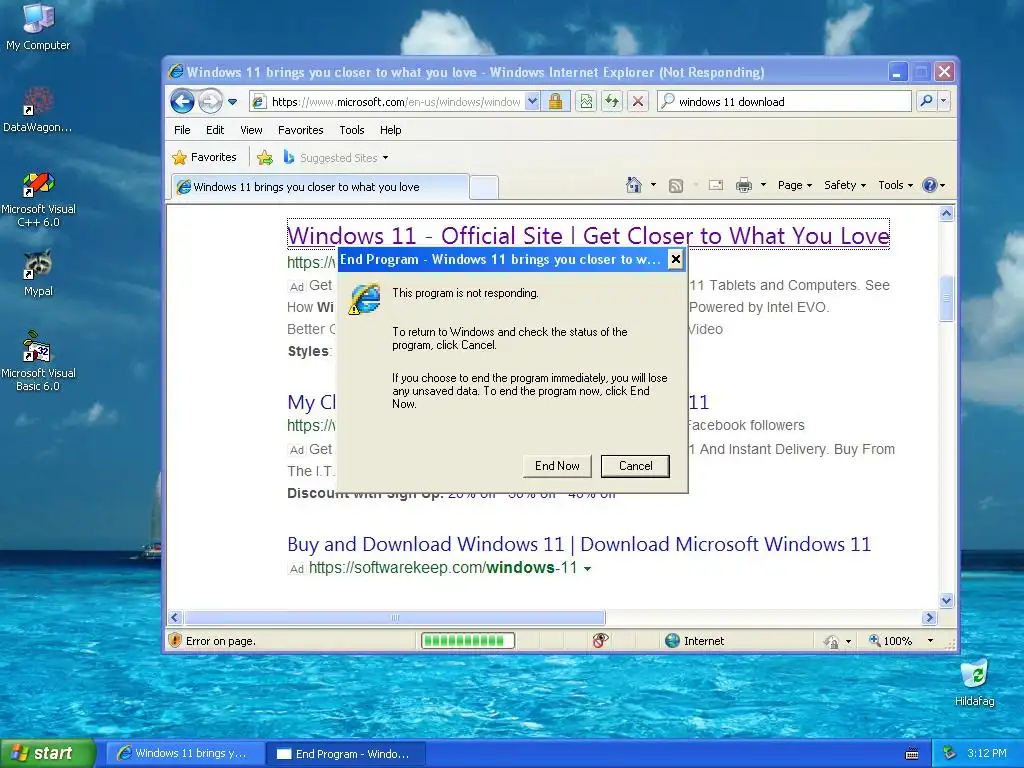Click the Back navigation arrow in Internet Explorer
The height and width of the screenshot is (768, 1024).
tap(182, 101)
